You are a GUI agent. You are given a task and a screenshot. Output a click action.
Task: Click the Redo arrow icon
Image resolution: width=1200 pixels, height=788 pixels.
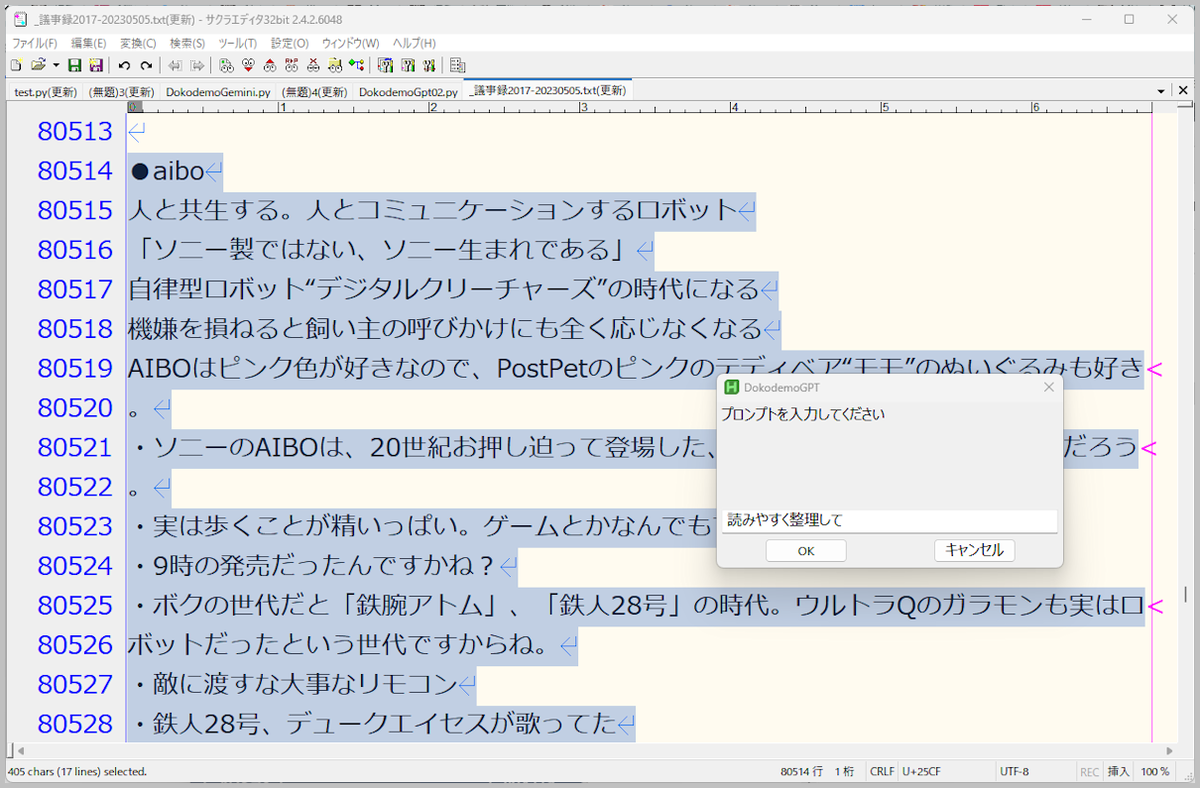tap(146, 66)
